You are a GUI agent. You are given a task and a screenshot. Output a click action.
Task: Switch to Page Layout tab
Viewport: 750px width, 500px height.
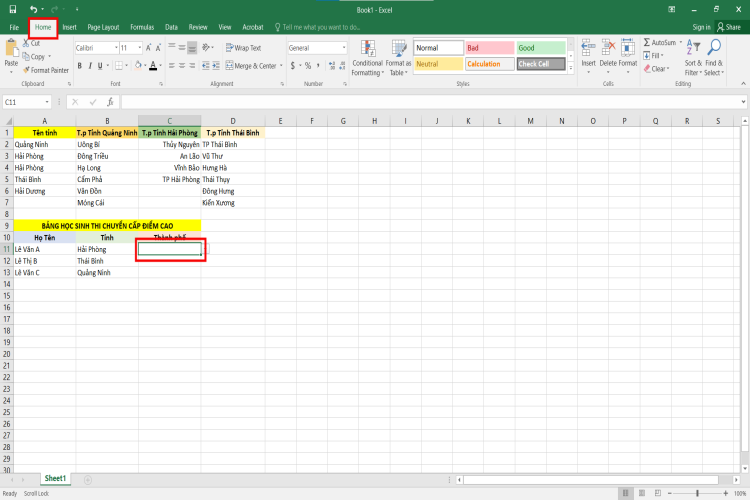[x=103, y=27]
